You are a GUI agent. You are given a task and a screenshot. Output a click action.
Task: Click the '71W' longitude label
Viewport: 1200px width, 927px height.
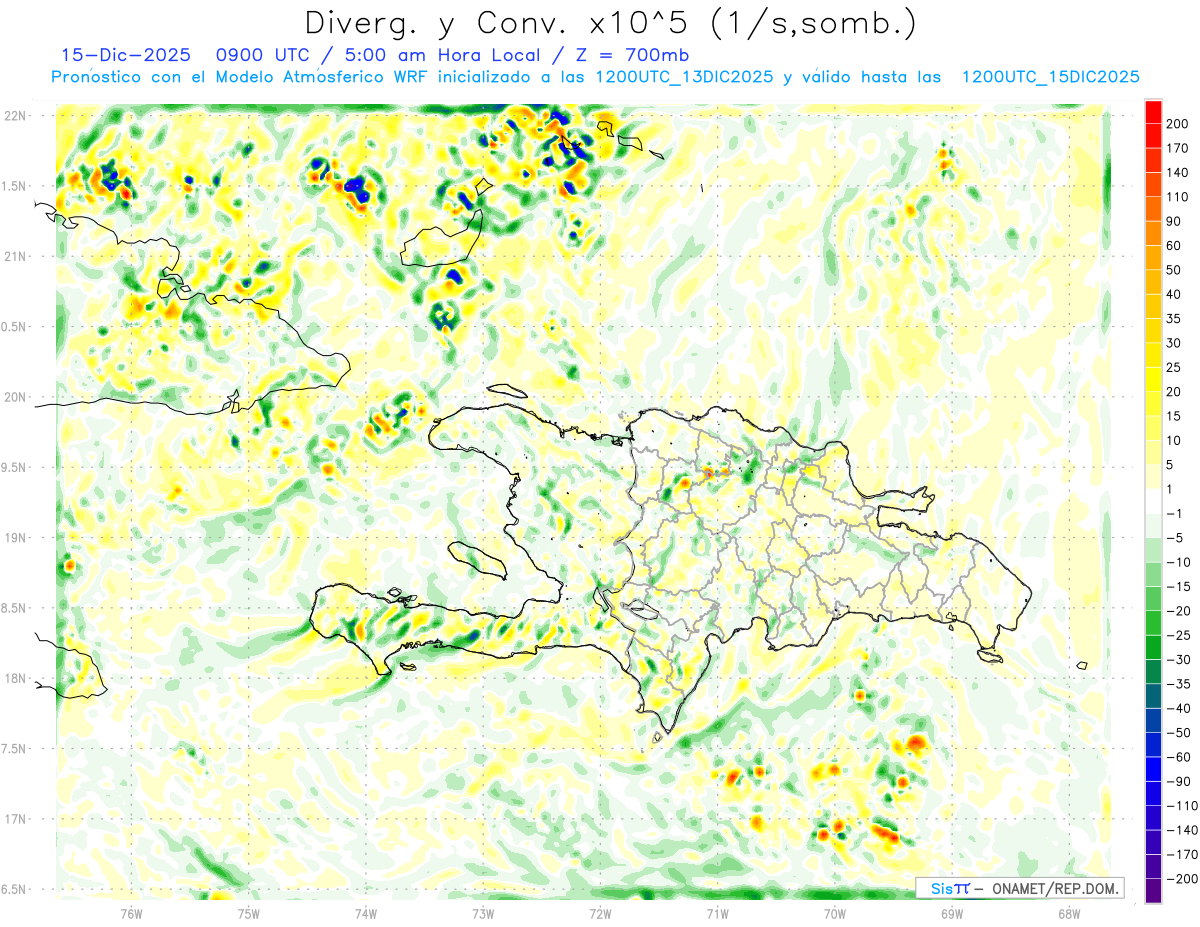click(717, 913)
